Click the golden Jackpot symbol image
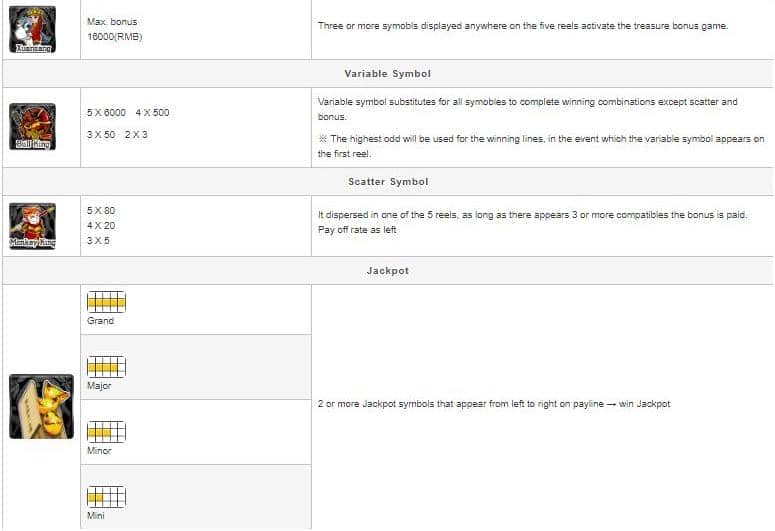The height and width of the screenshot is (531, 775). [42, 406]
